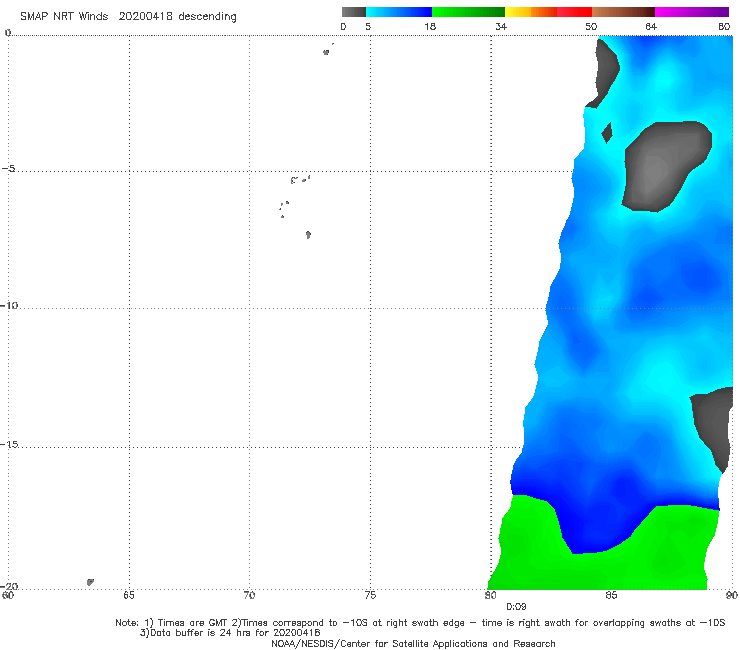The width and height of the screenshot is (740, 650).
Task: Click the "85" longitude axis label
Action: coord(611,595)
